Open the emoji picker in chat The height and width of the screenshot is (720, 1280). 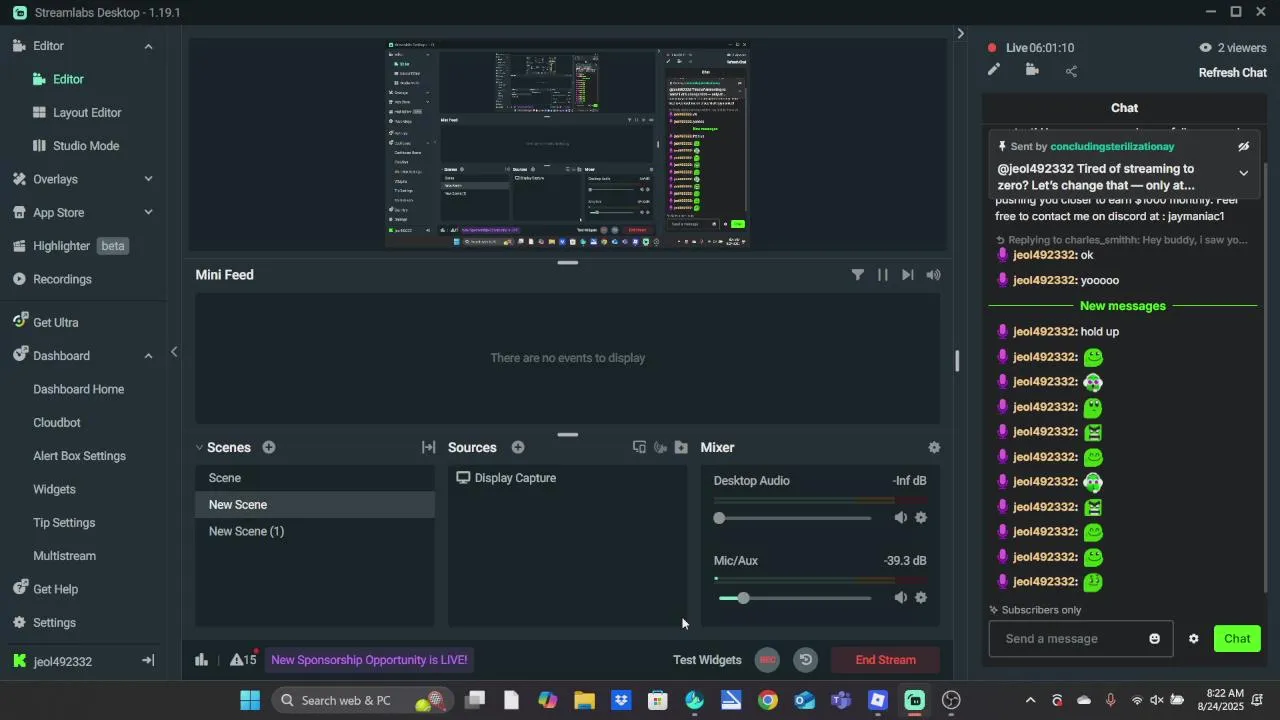[1155, 639]
